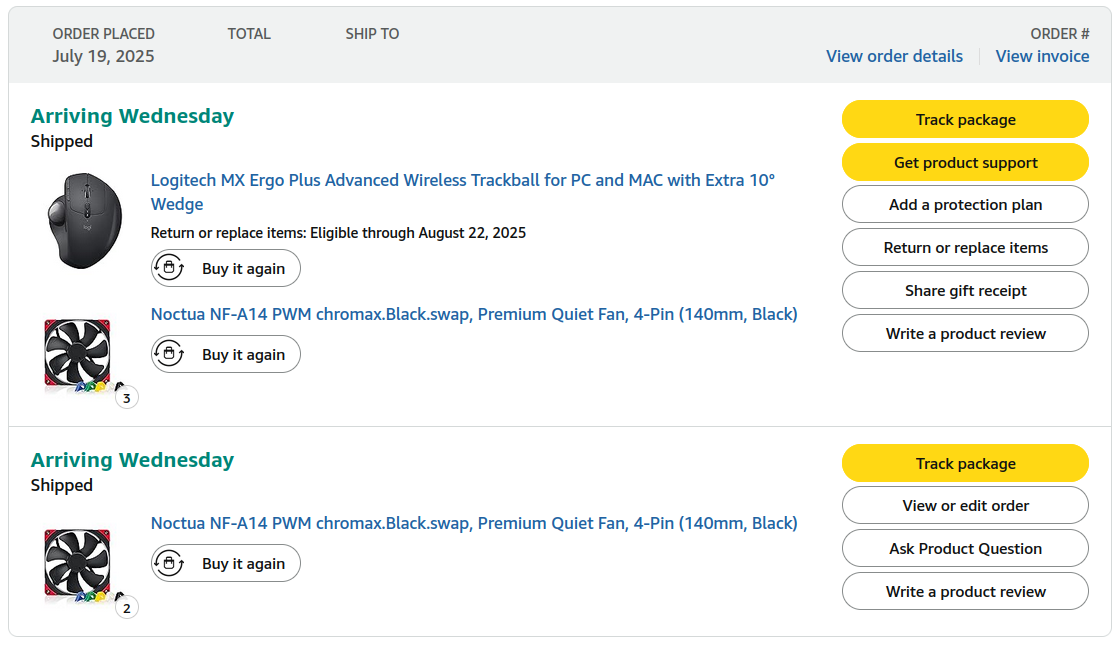The width and height of the screenshot is (1118, 645).
Task: Click Get product support button
Action: 965,162
